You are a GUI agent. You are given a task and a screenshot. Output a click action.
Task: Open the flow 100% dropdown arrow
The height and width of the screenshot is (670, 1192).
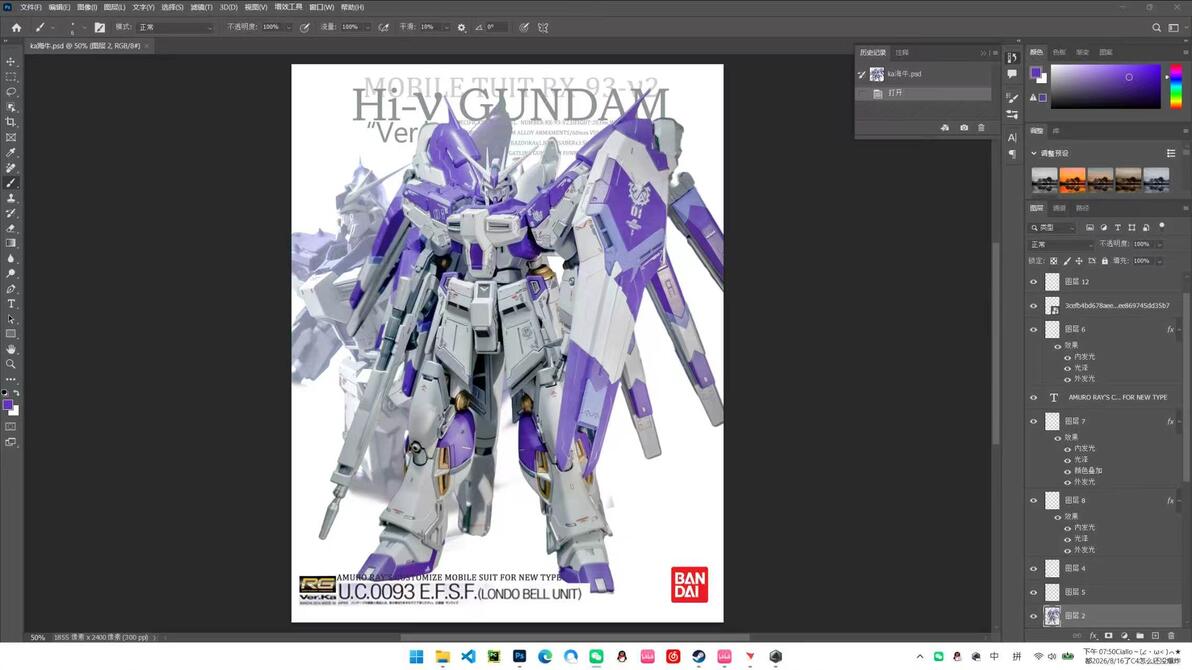coord(367,27)
